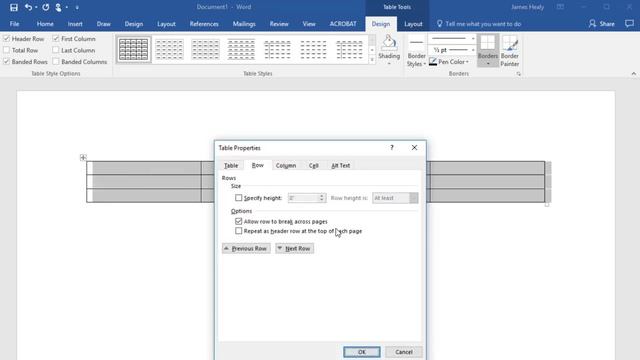Open Customize Quick Access Toolbar arrow

coord(77,7)
